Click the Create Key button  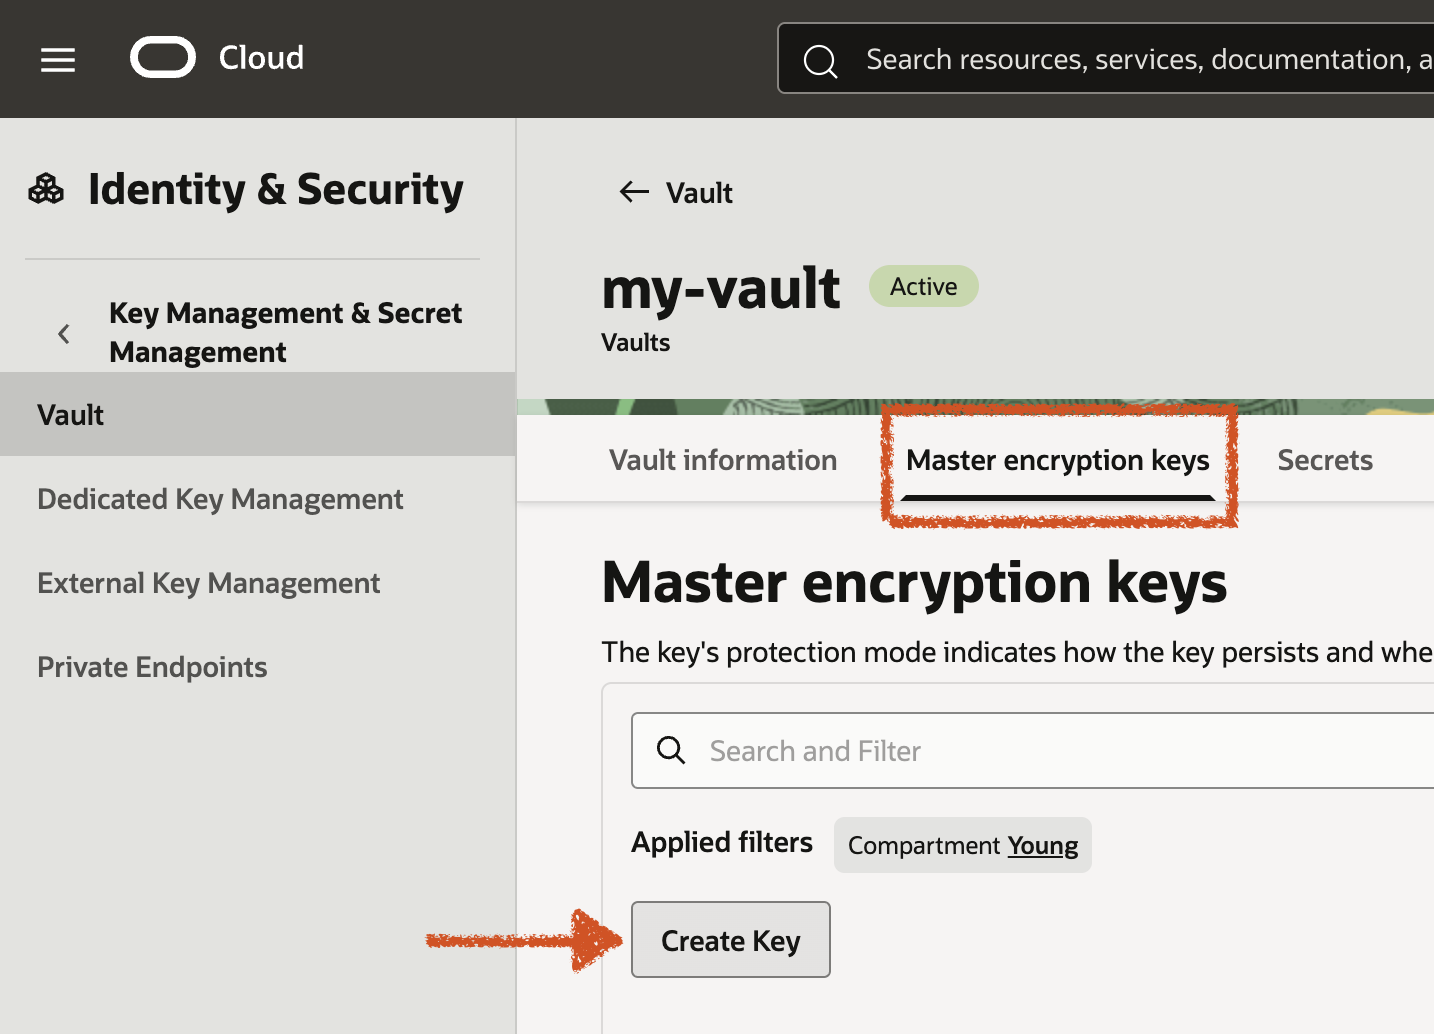[730, 939]
